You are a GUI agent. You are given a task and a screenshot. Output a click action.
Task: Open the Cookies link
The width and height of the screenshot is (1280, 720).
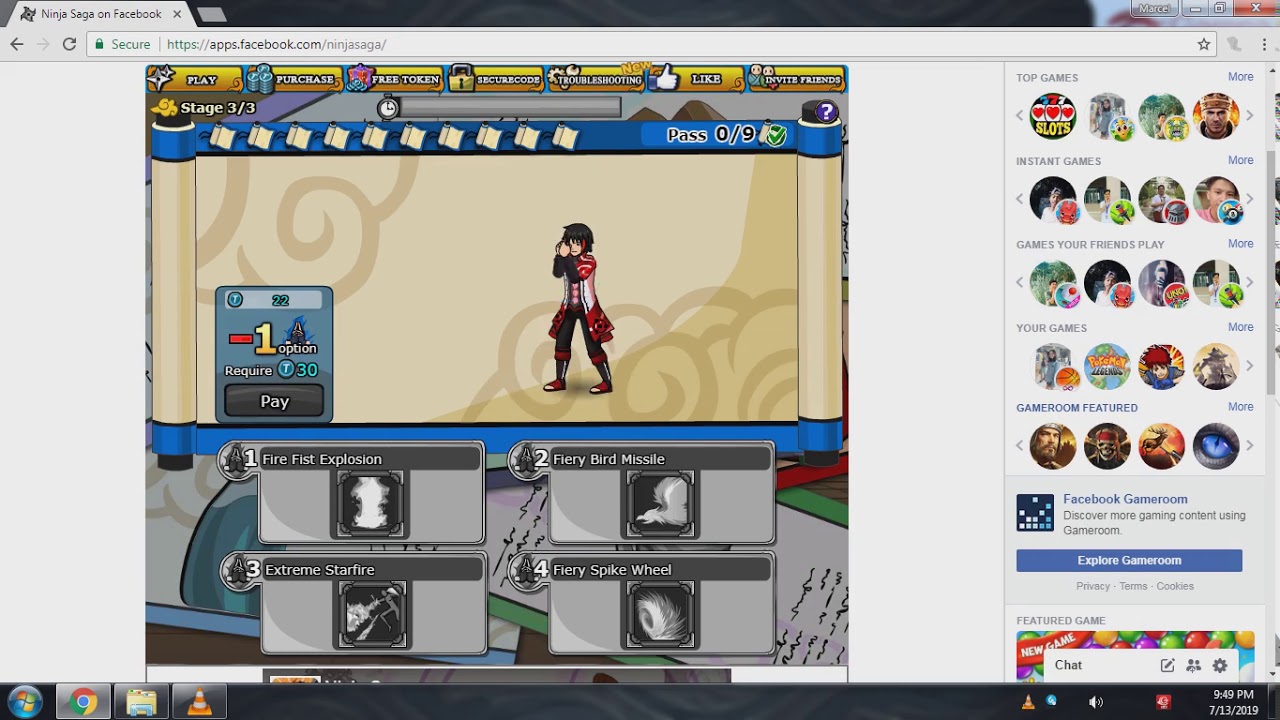pyautogui.click(x=1175, y=586)
